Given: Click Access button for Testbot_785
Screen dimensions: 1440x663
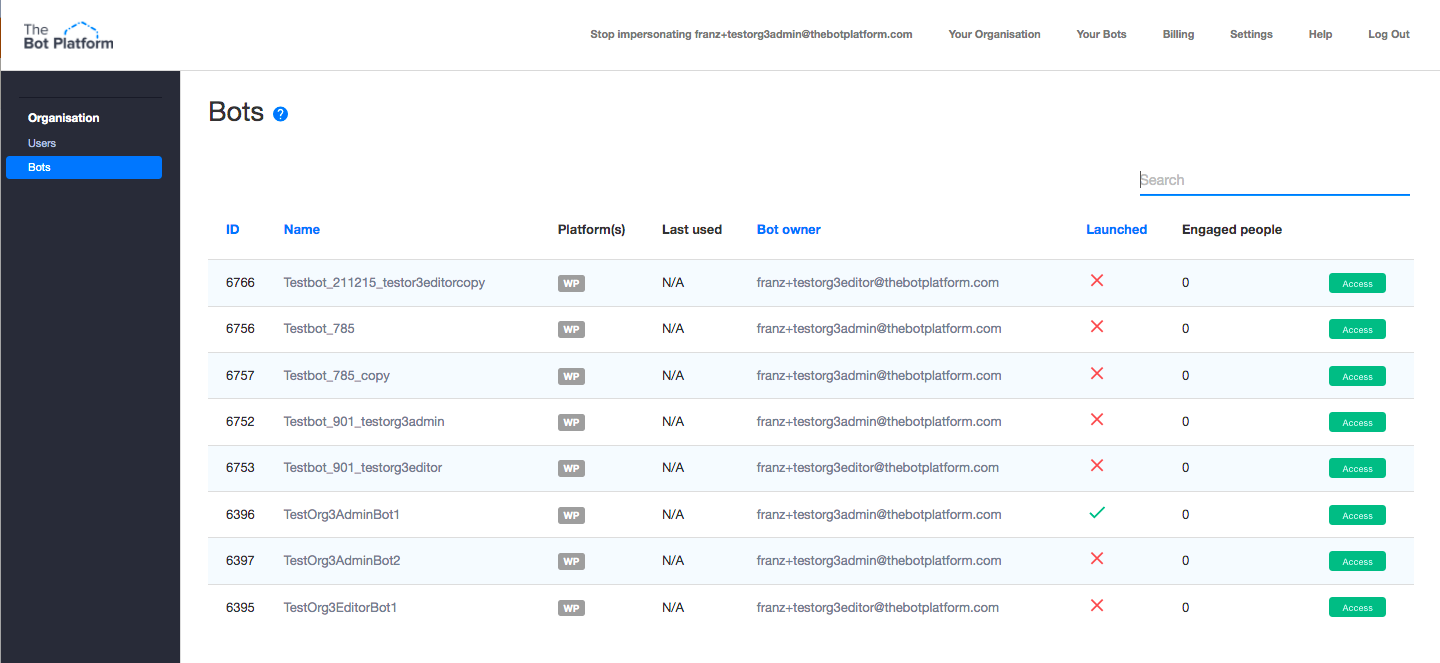Looking at the screenshot, I should tap(1357, 329).
